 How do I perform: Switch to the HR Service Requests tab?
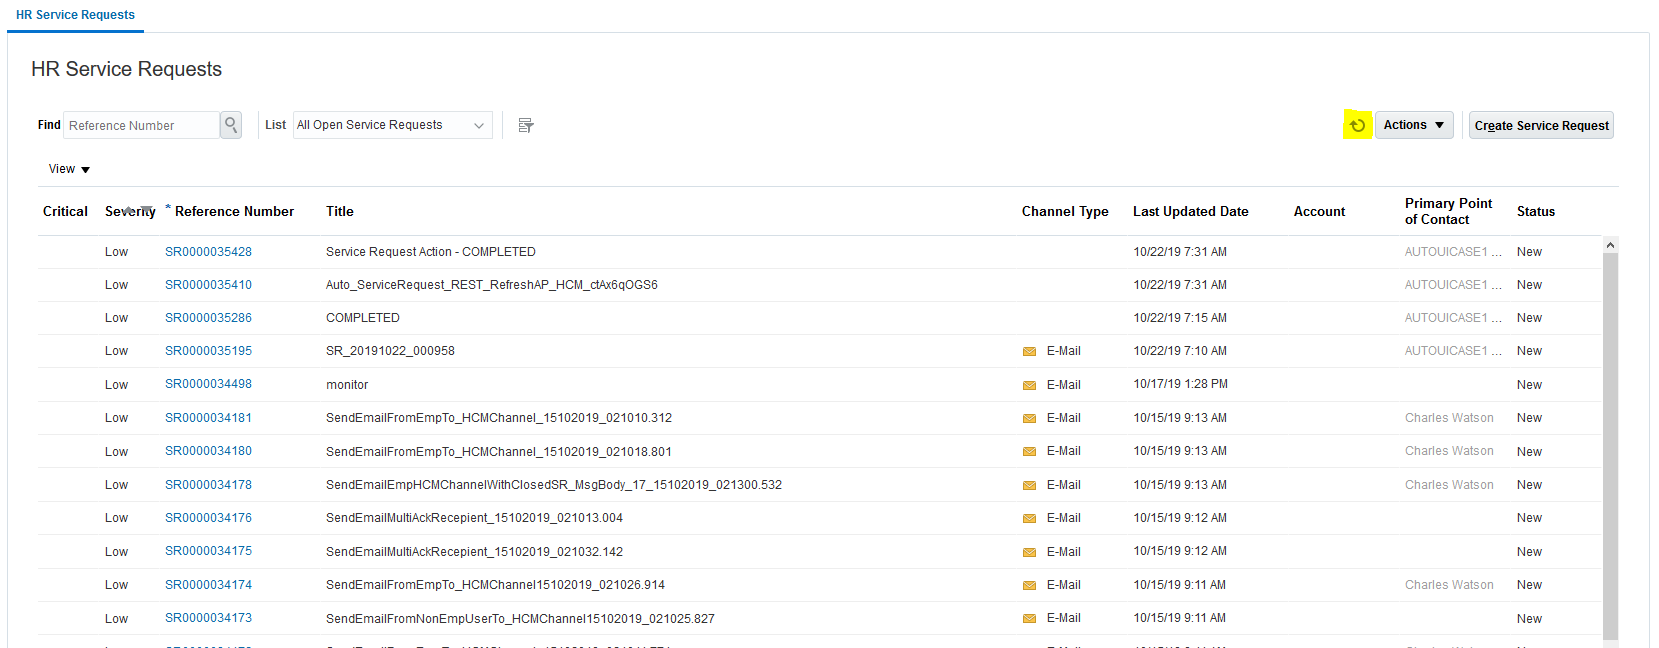[x=75, y=15]
